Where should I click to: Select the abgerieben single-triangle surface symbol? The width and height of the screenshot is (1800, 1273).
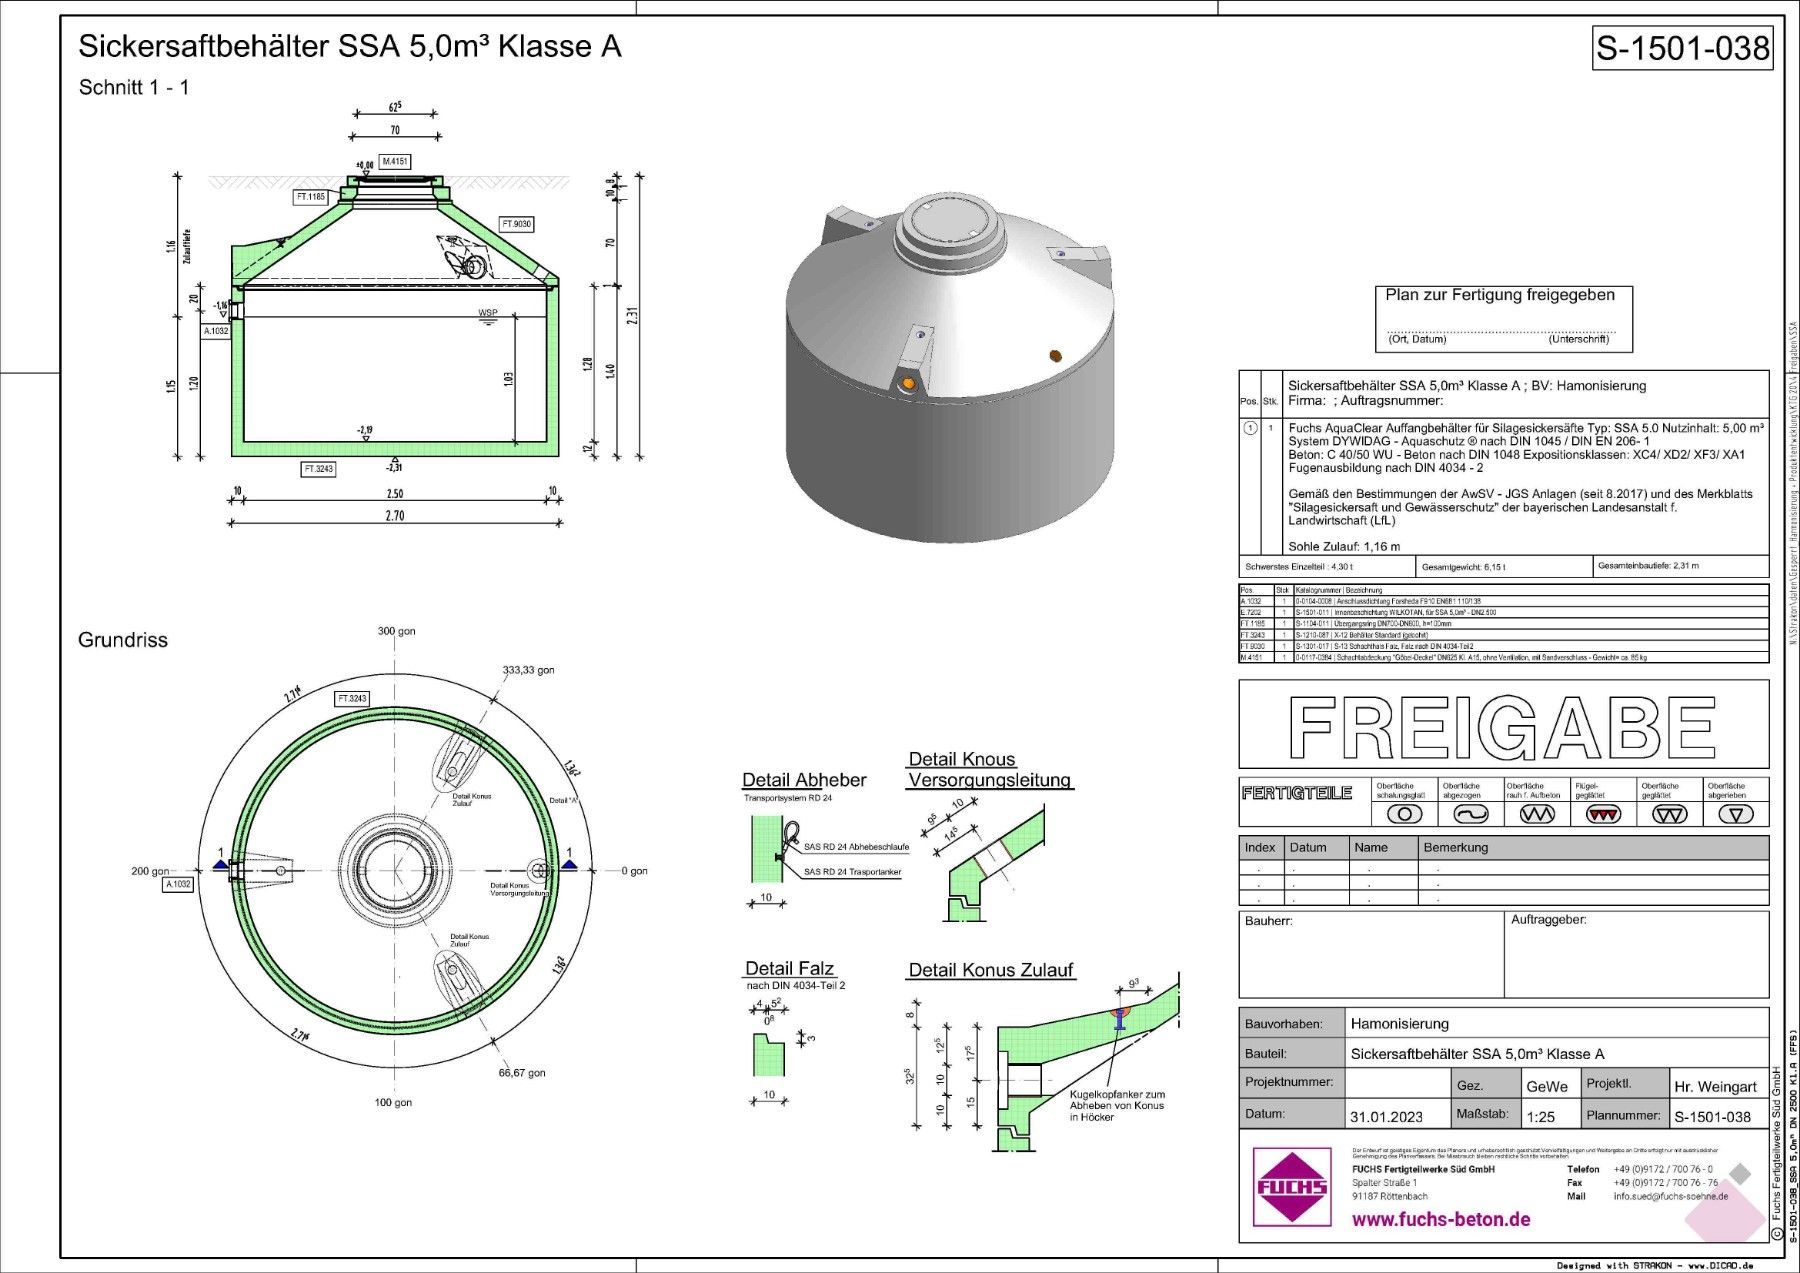[x=1736, y=814]
